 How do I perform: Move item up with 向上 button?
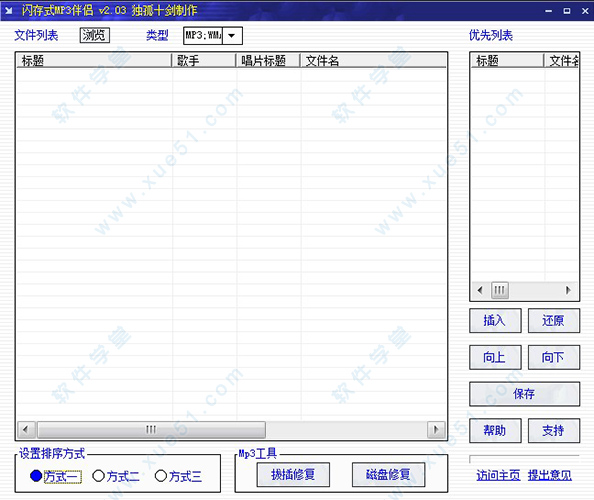[x=495, y=357]
